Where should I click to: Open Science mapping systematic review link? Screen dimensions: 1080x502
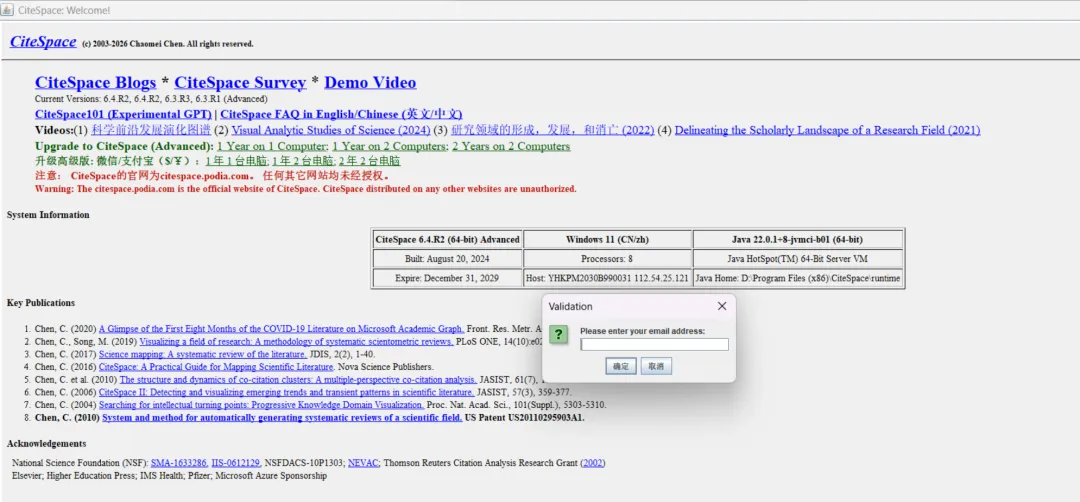click(x=202, y=354)
